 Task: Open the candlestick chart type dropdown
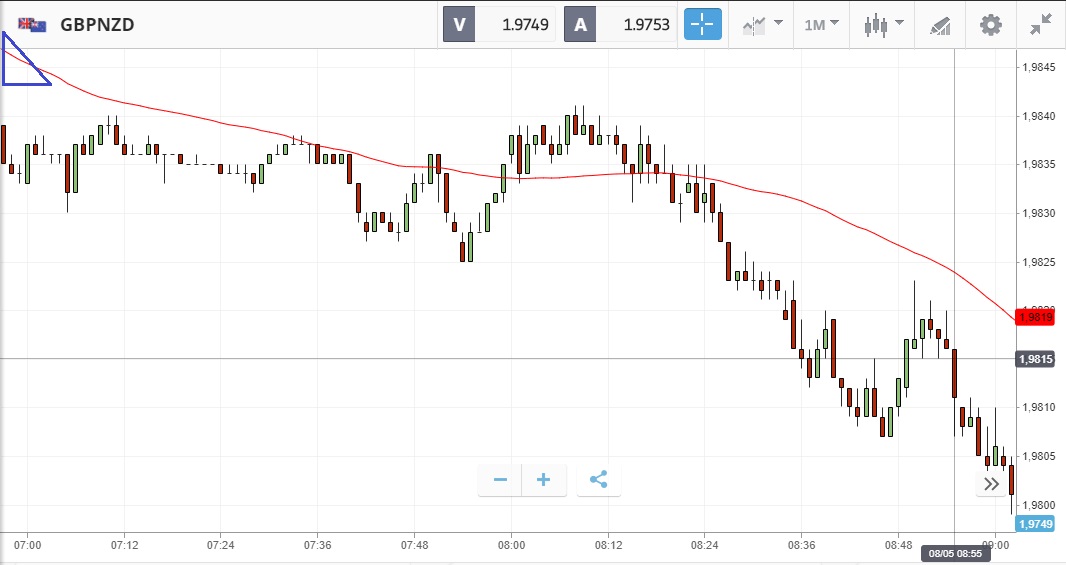[x=884, y=25]
